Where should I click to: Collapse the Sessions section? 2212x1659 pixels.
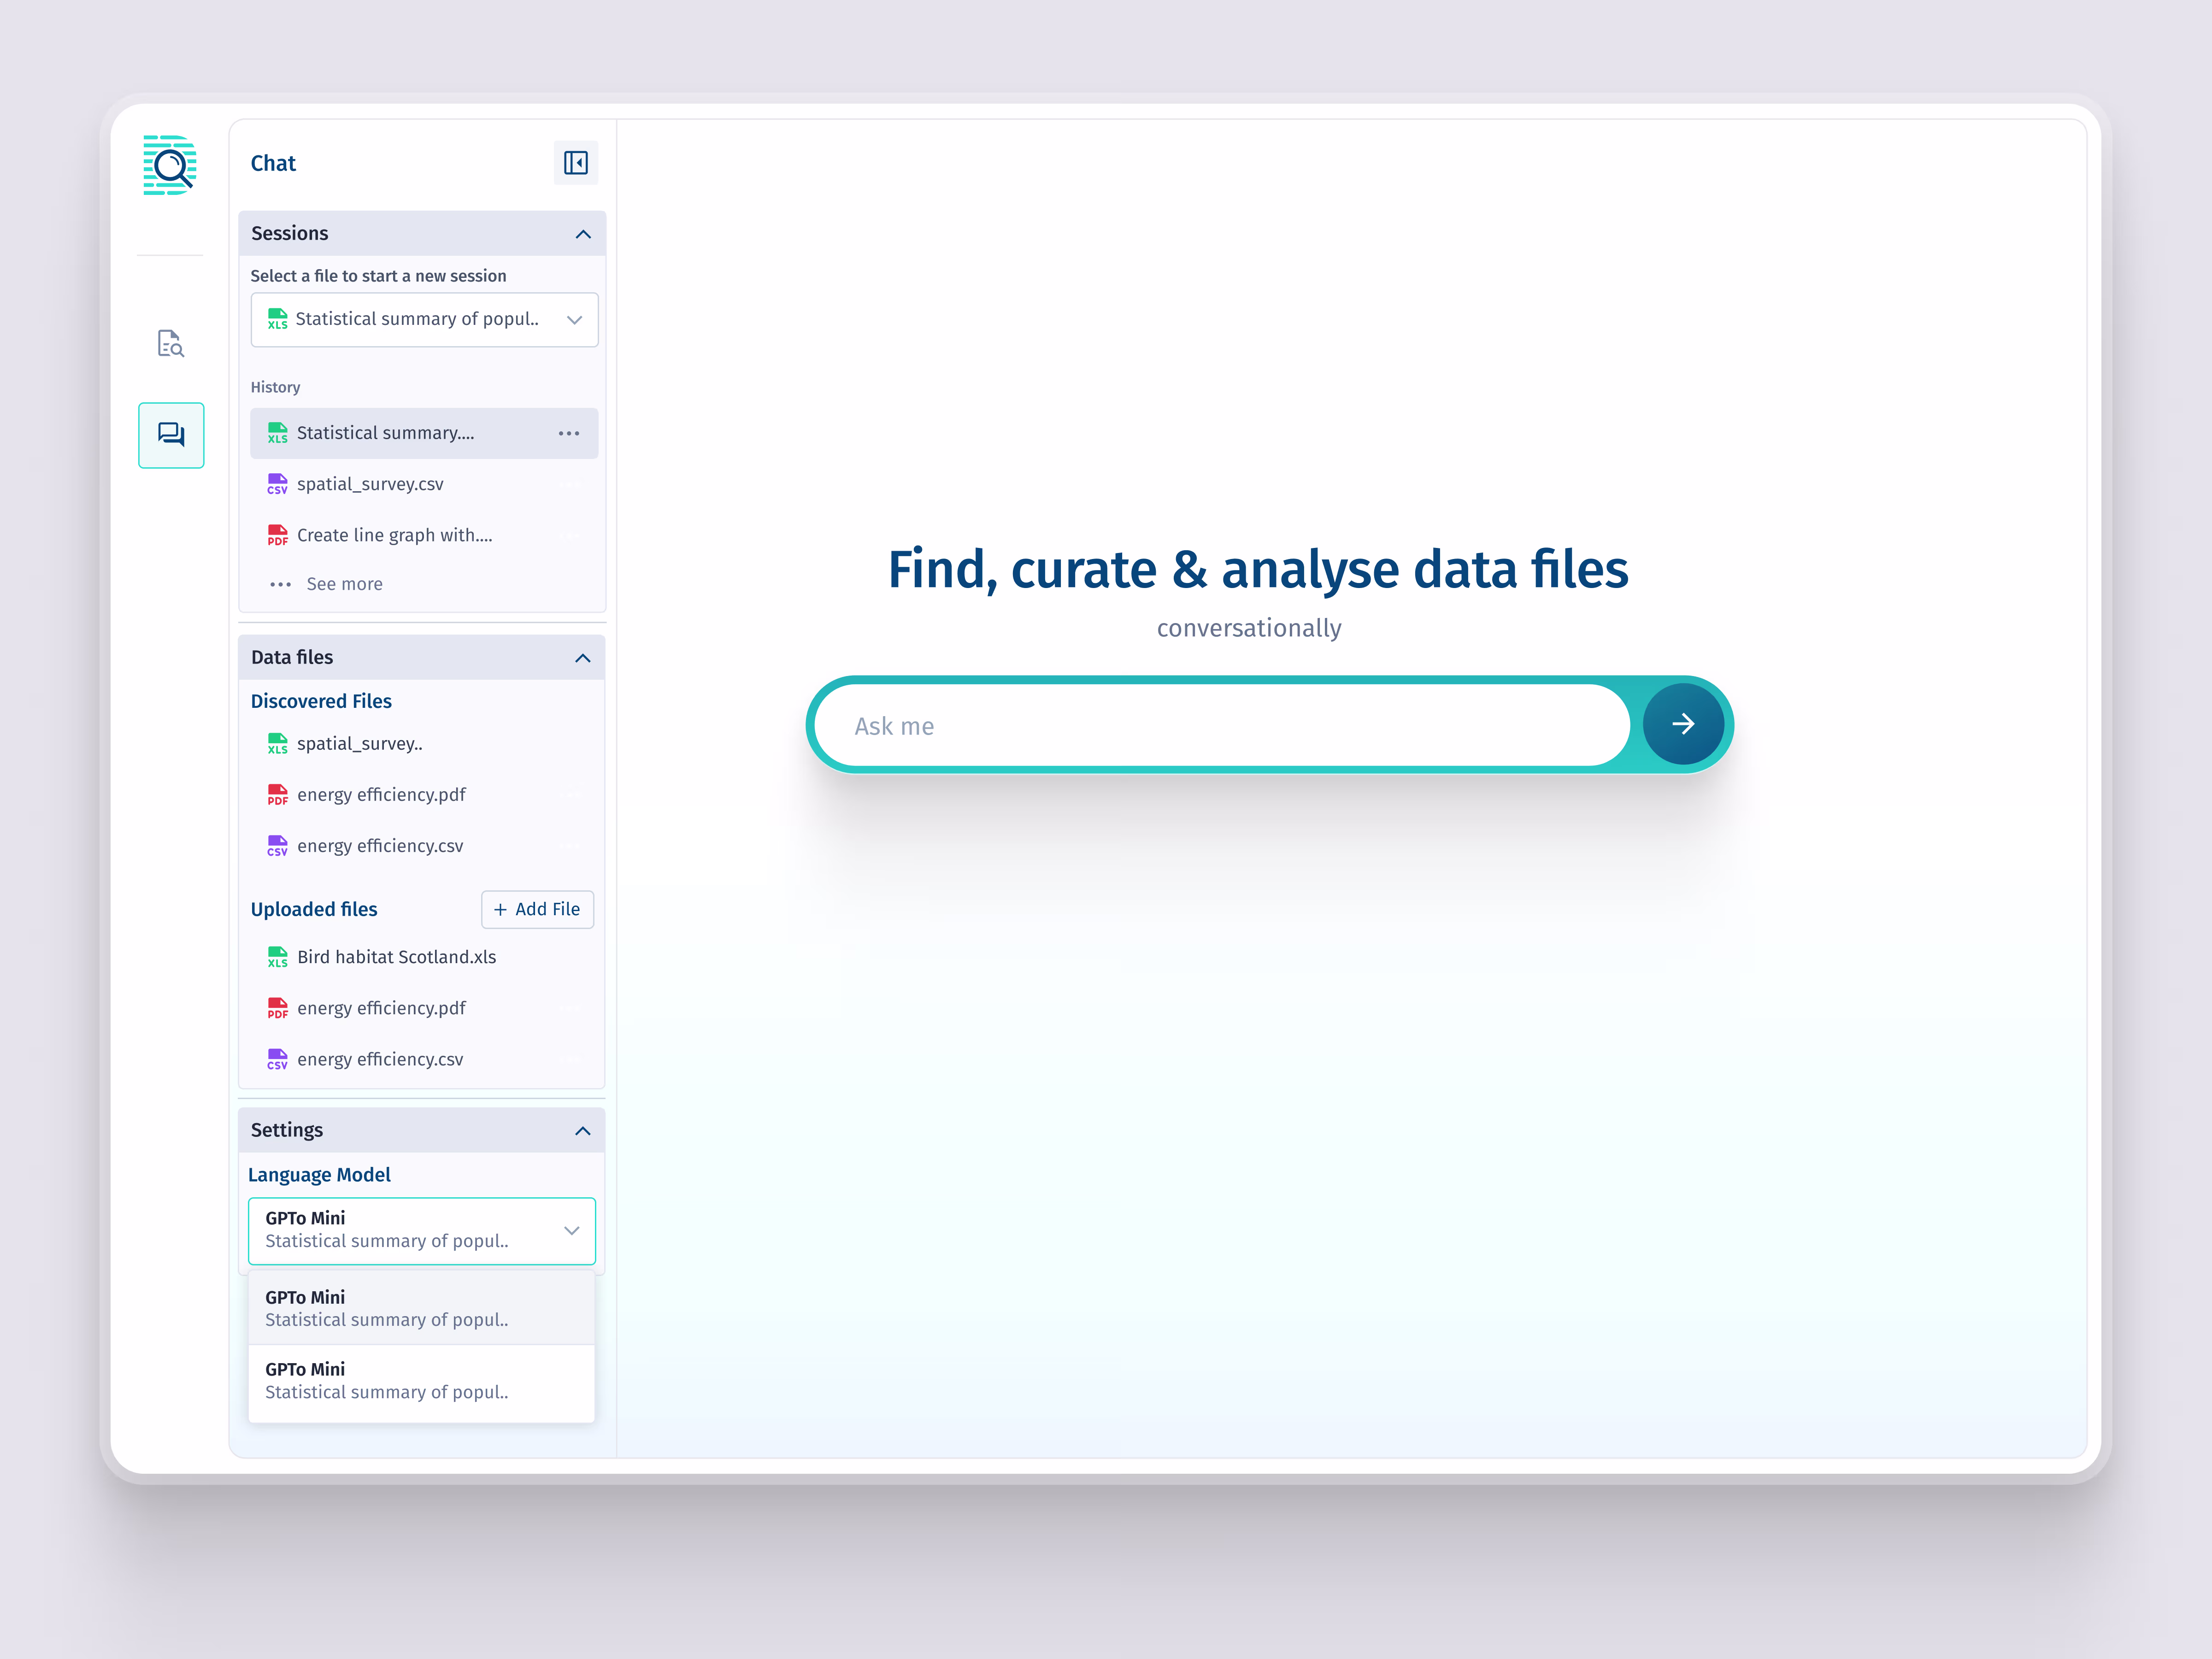click(x=583, y=234)
